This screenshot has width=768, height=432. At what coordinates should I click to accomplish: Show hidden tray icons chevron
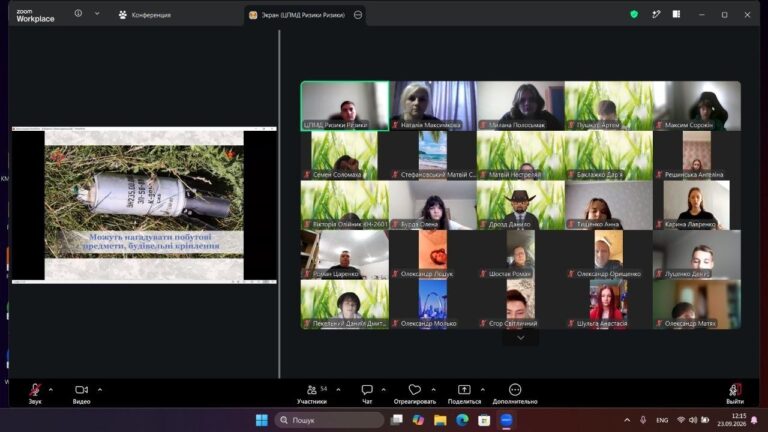[x=627, y=420]
